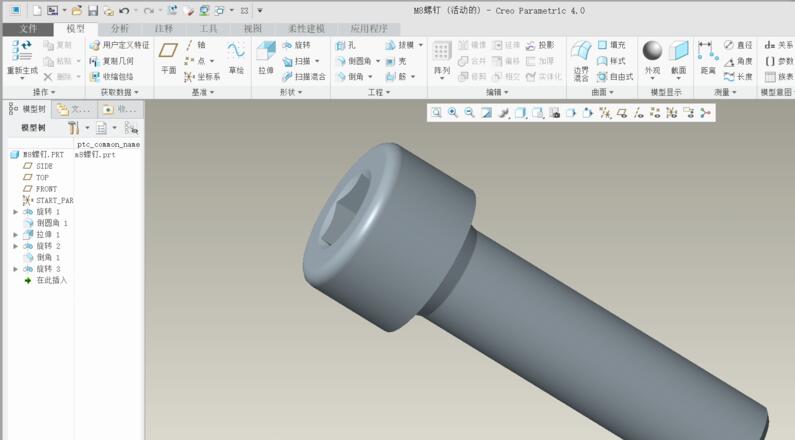Select the 角度 (Angle) measure tool
Viewport: 795px width, 440px height.
tap(738, 61)
